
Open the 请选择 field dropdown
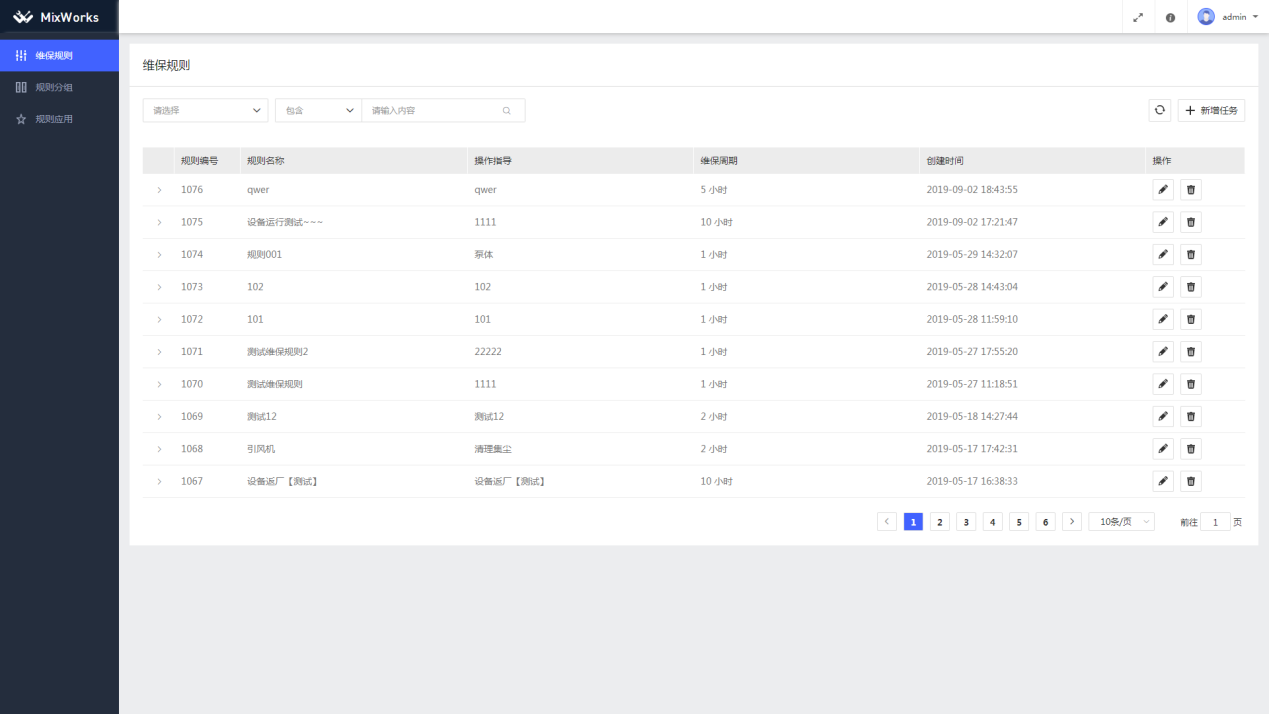205,111
